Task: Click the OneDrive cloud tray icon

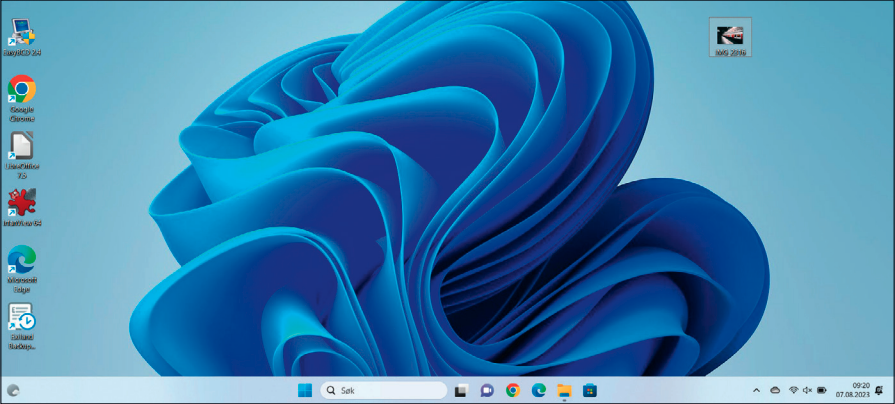Action: 775,390
